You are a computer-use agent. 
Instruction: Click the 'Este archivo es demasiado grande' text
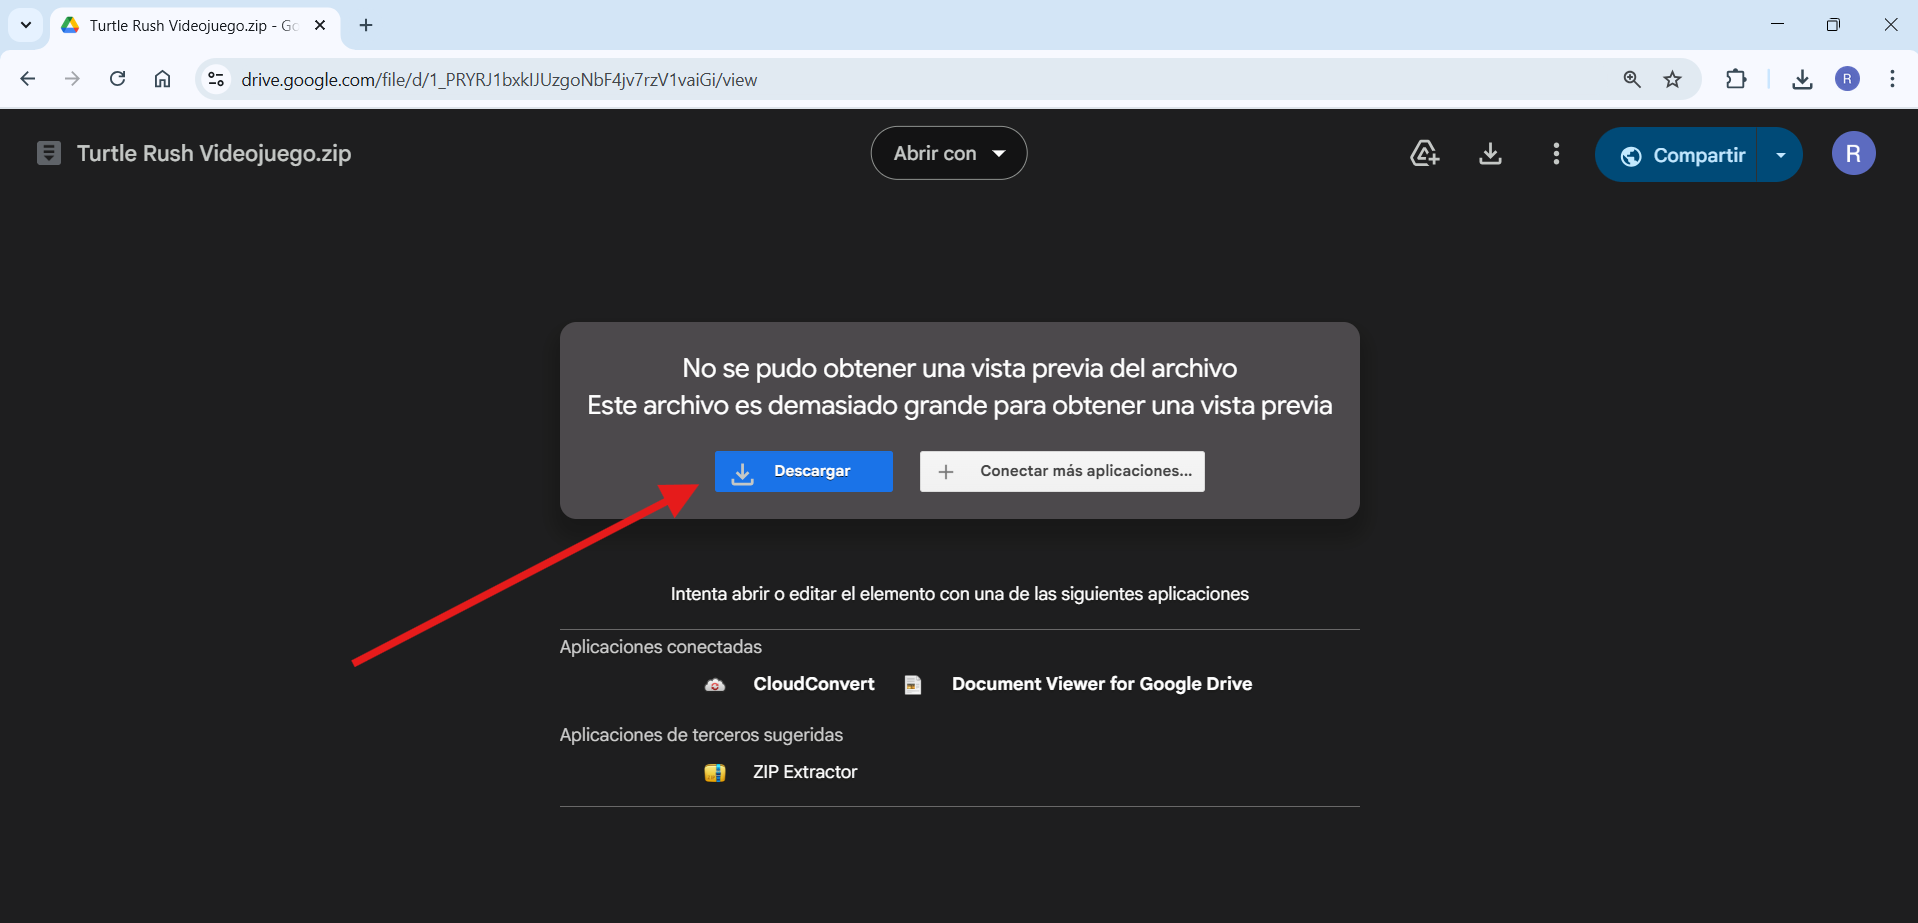(x=959, y=405)
